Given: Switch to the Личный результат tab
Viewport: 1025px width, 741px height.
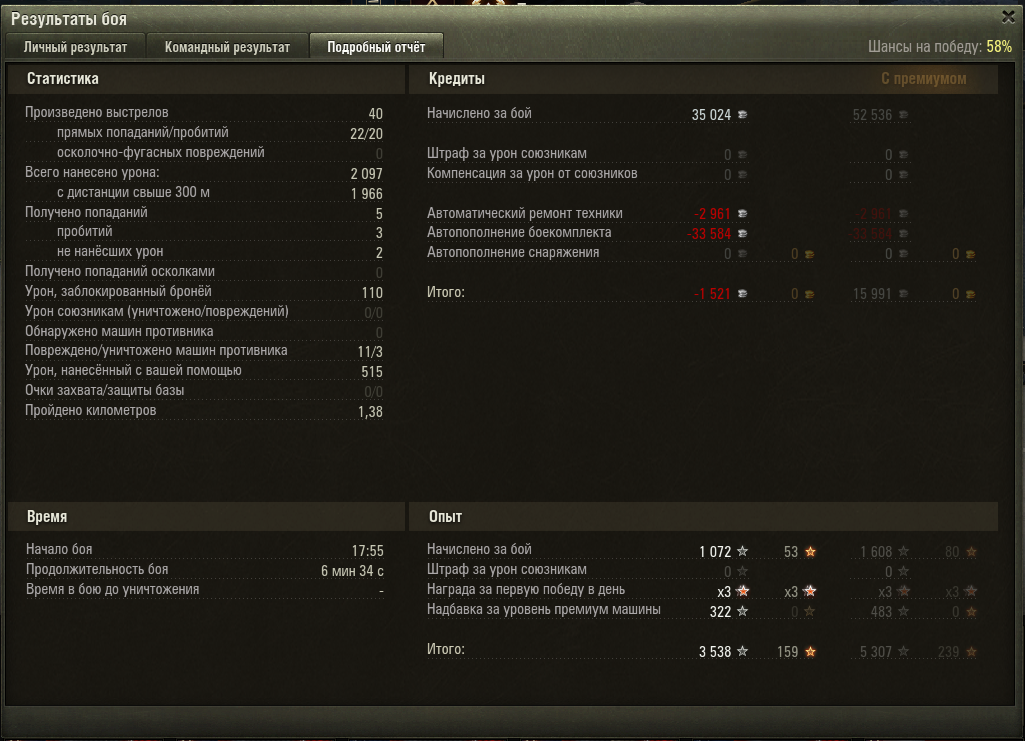Looking at the screenshot, I should (x=75, y=47).
